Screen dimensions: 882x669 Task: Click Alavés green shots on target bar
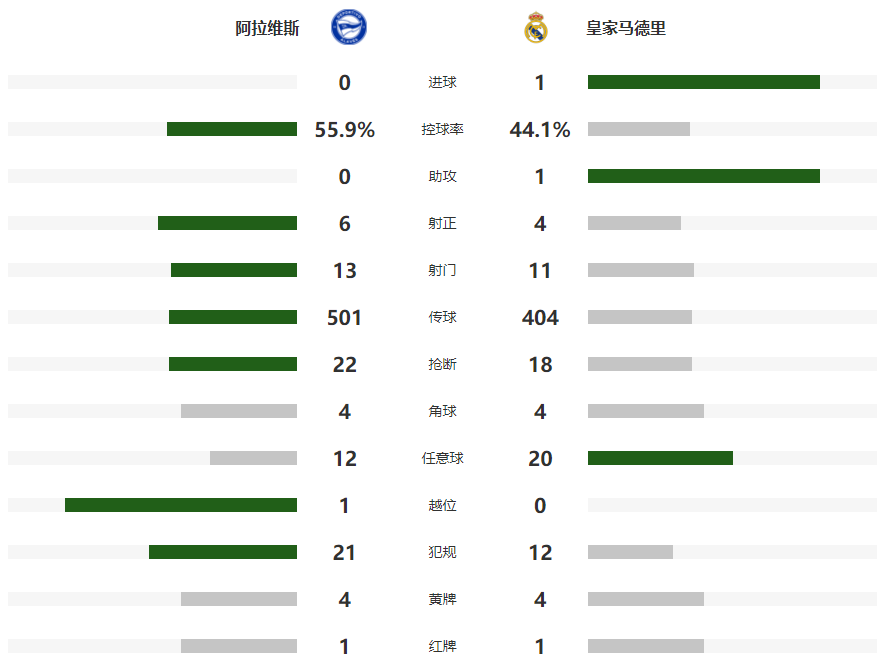[x=227, y=223]
